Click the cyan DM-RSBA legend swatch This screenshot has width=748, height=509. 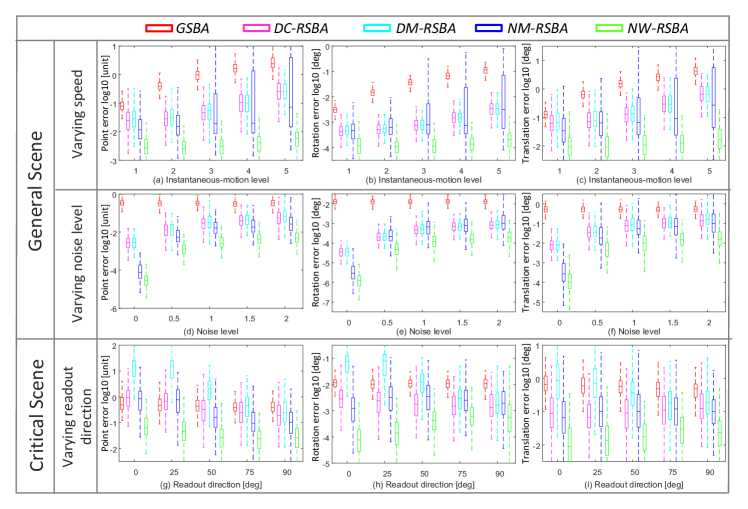pos(377,28)
